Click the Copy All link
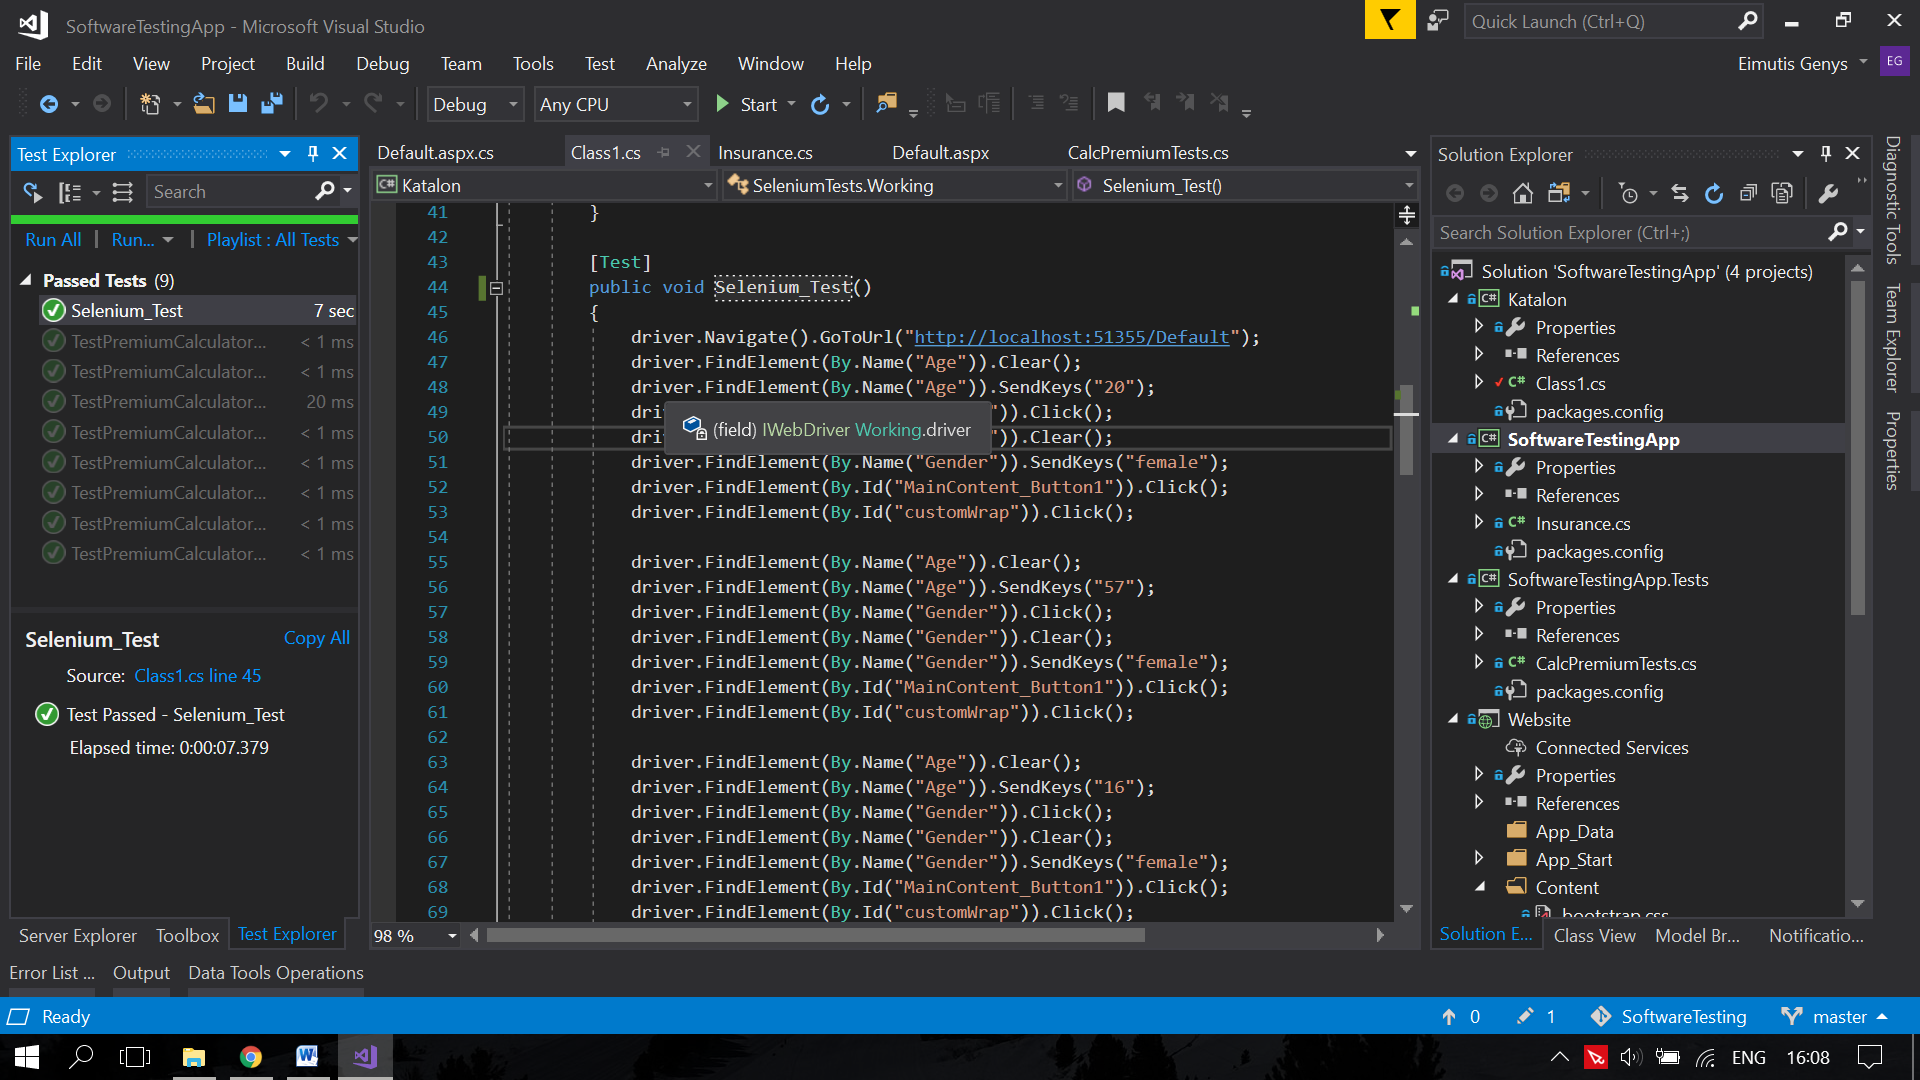 tap(317, 638)
